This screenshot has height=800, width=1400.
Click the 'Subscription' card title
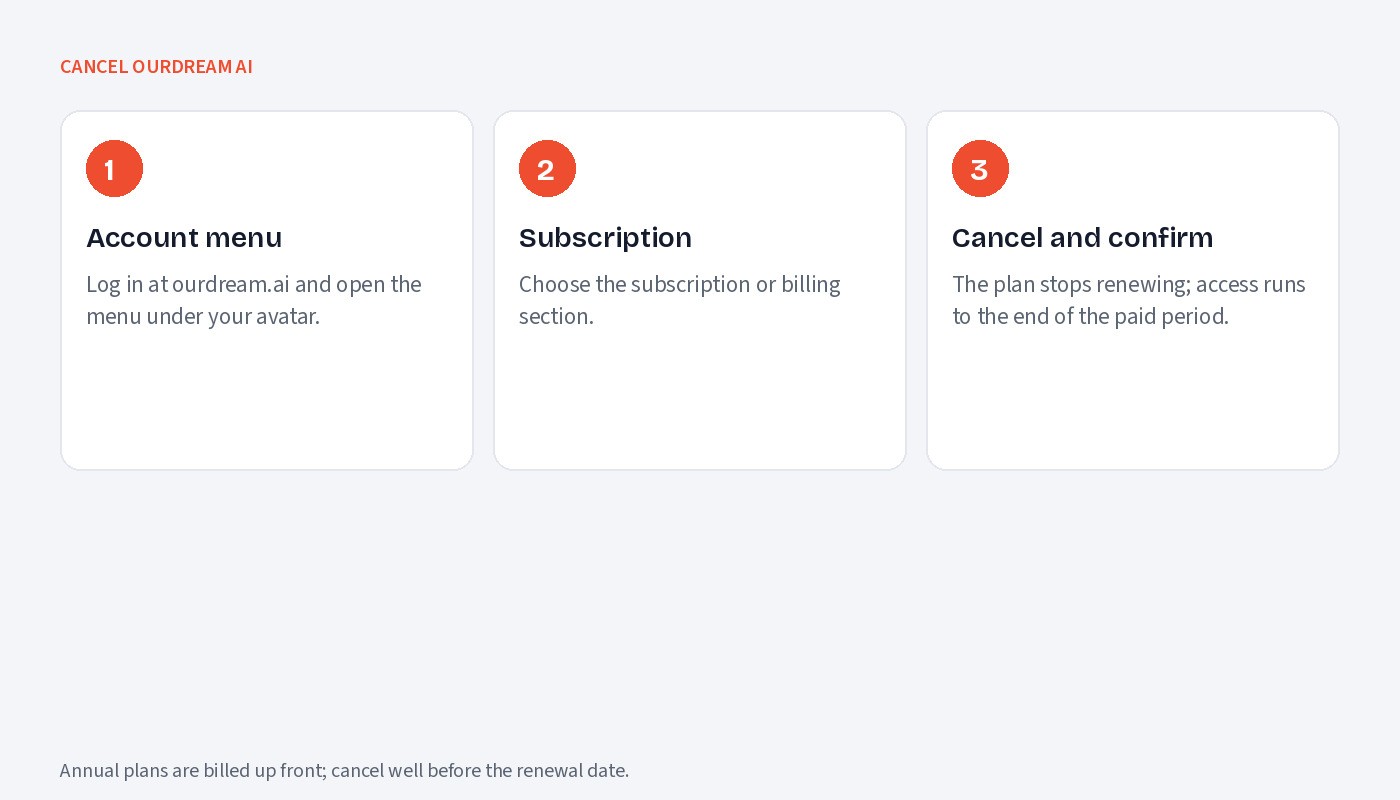click(x=605, y=238)
